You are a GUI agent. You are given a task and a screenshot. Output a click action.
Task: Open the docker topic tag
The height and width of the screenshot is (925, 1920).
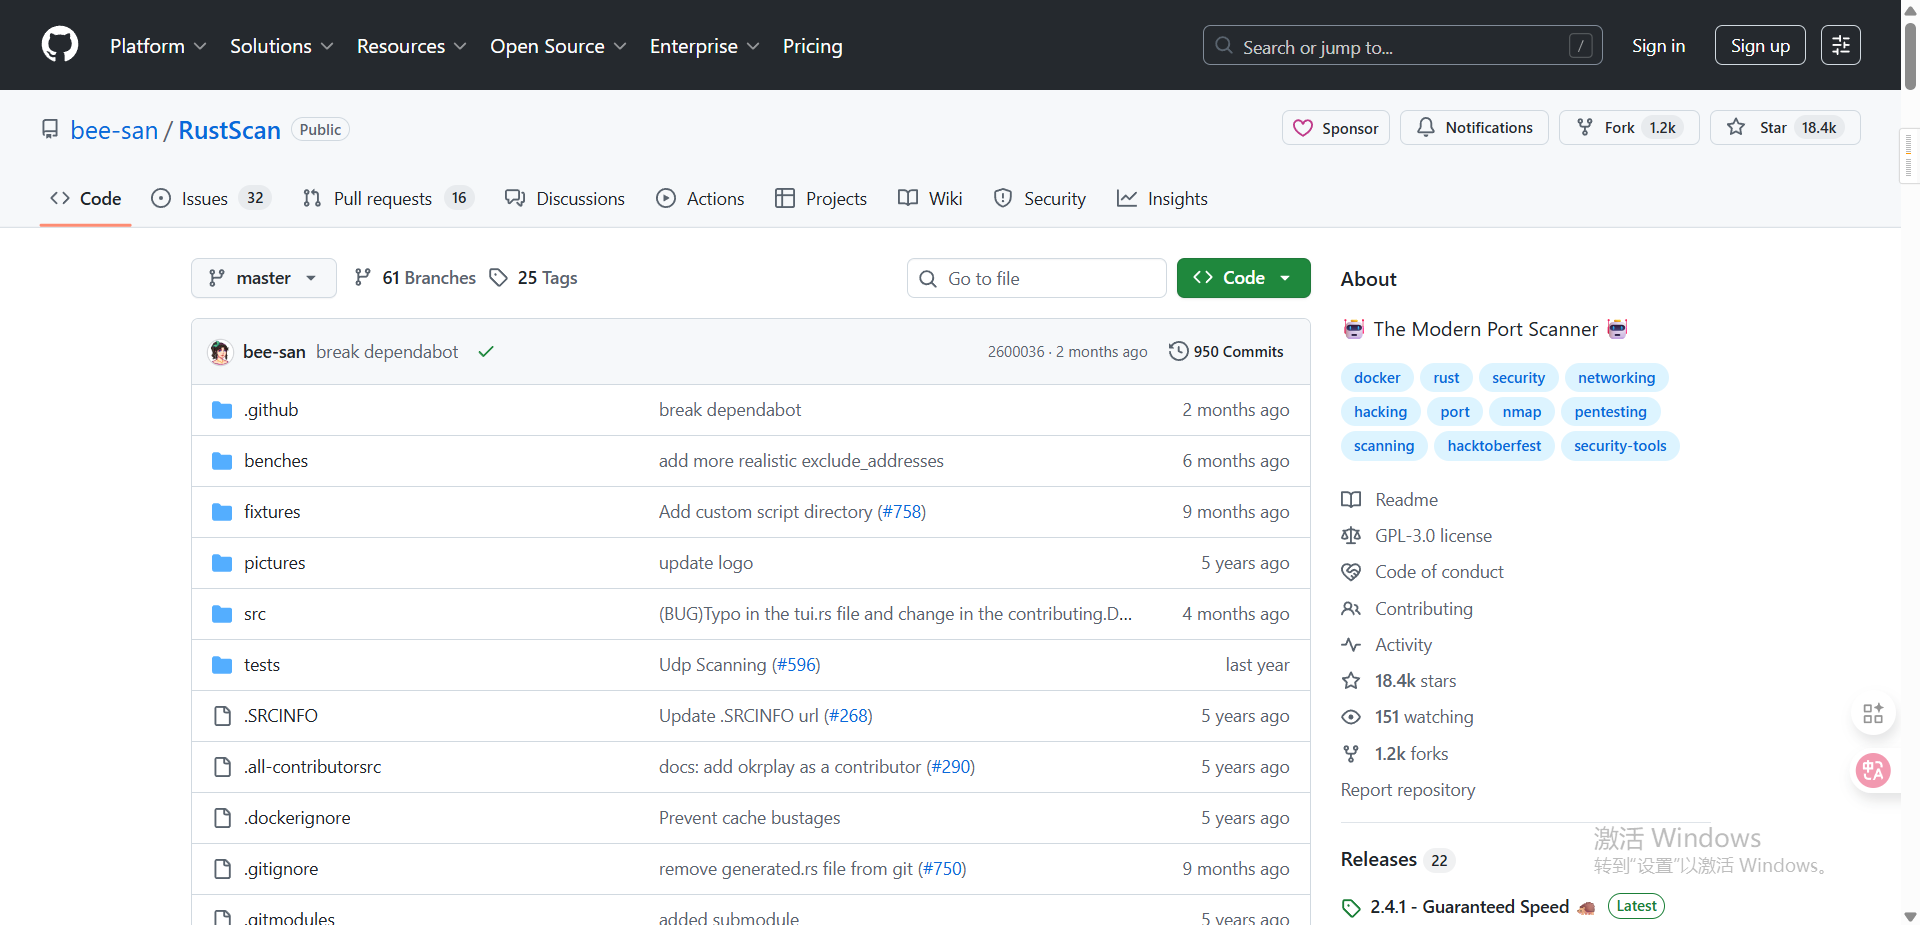1377,378
